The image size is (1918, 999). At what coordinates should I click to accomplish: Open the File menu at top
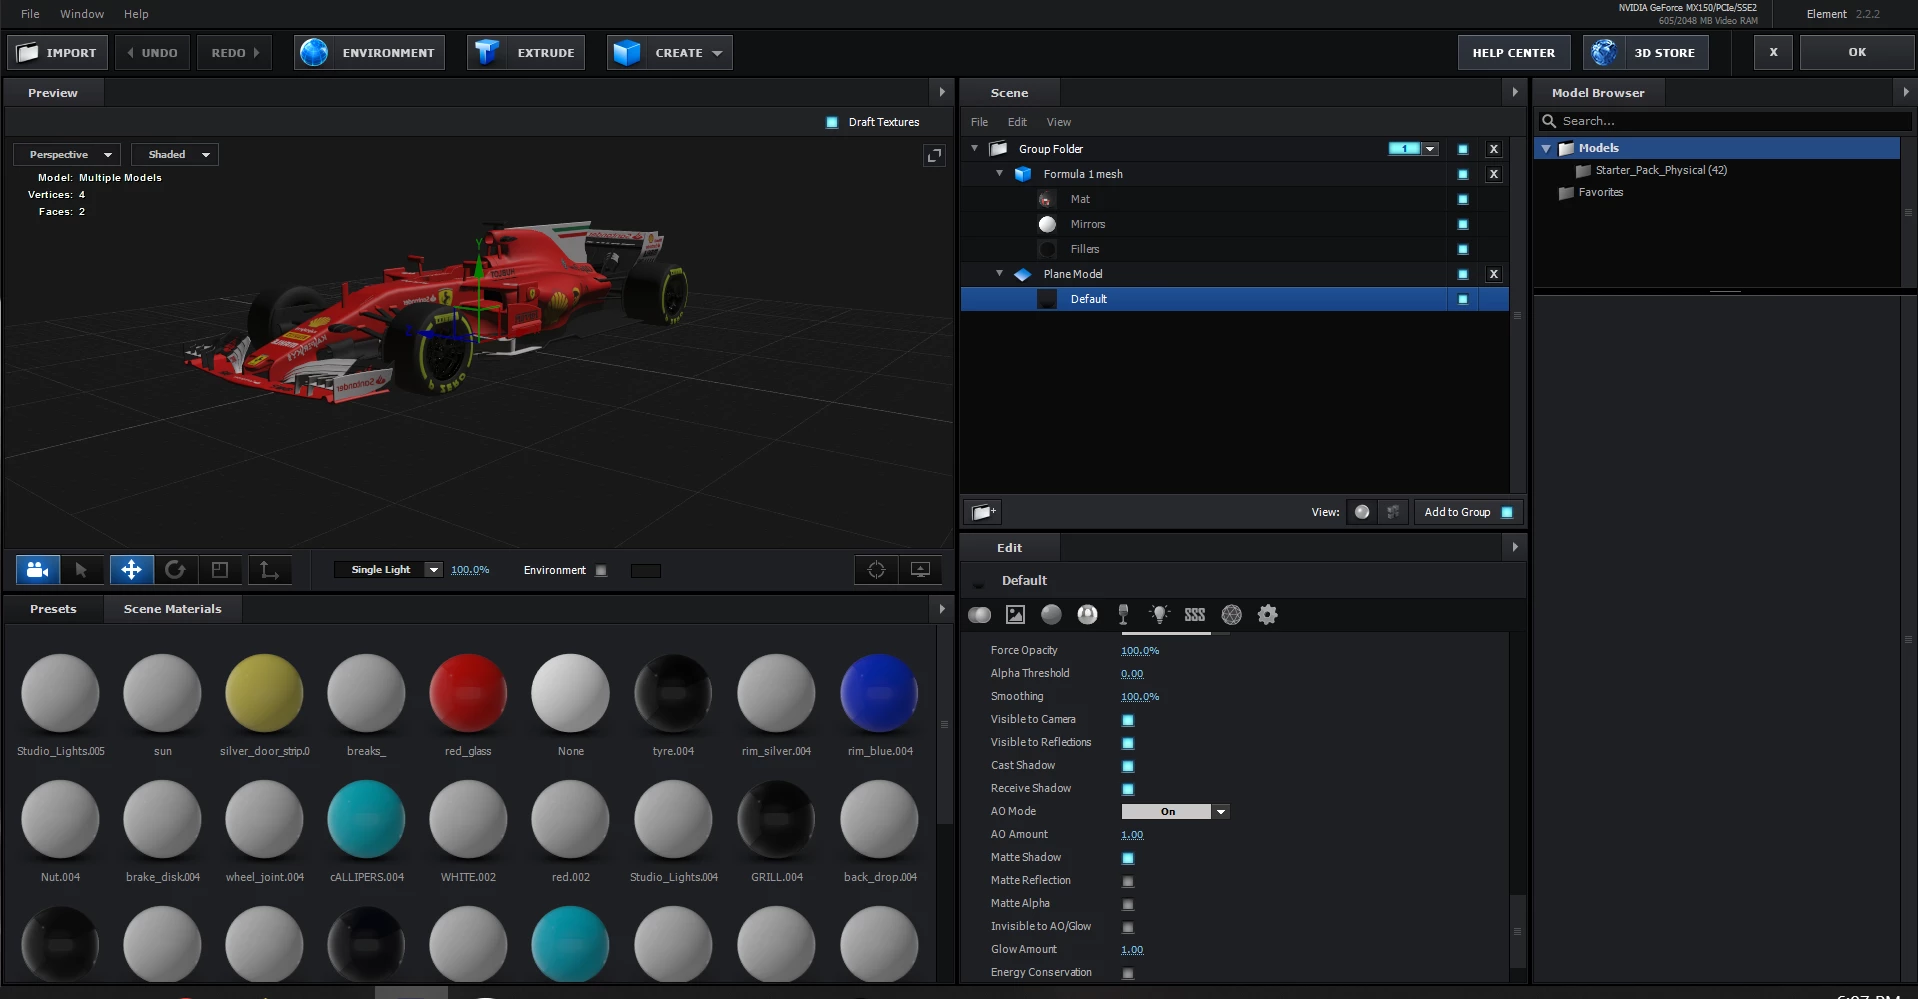click(x=30, y=14)
